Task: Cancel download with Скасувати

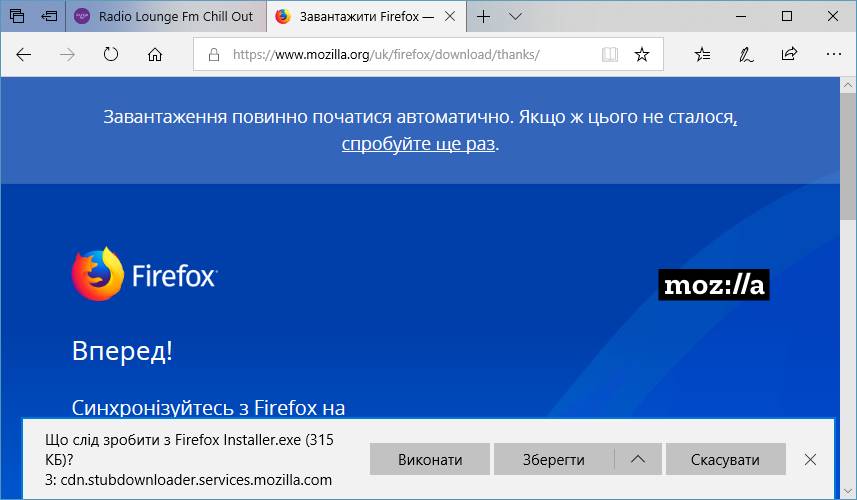Action: pyautogui.click(x=725, y=460)
